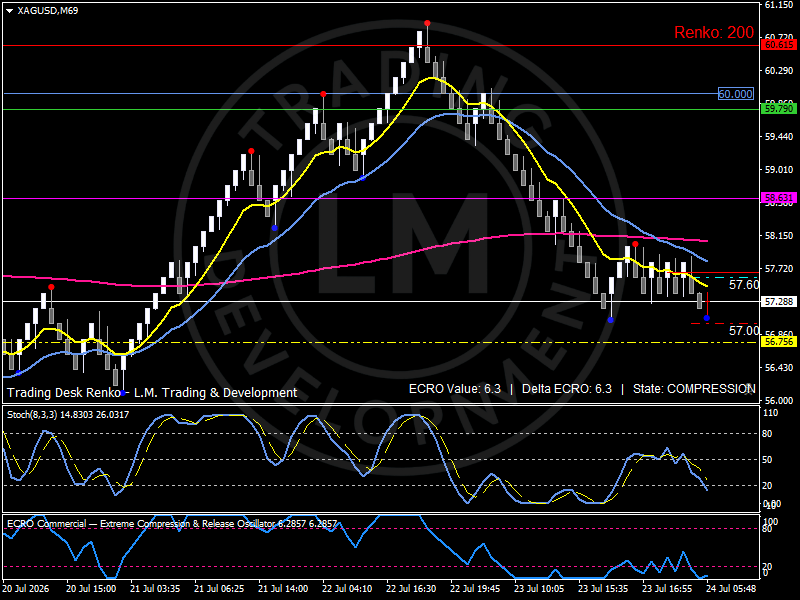
Task: Click the yellow 56.756 price tag
Action: [779, 342]
